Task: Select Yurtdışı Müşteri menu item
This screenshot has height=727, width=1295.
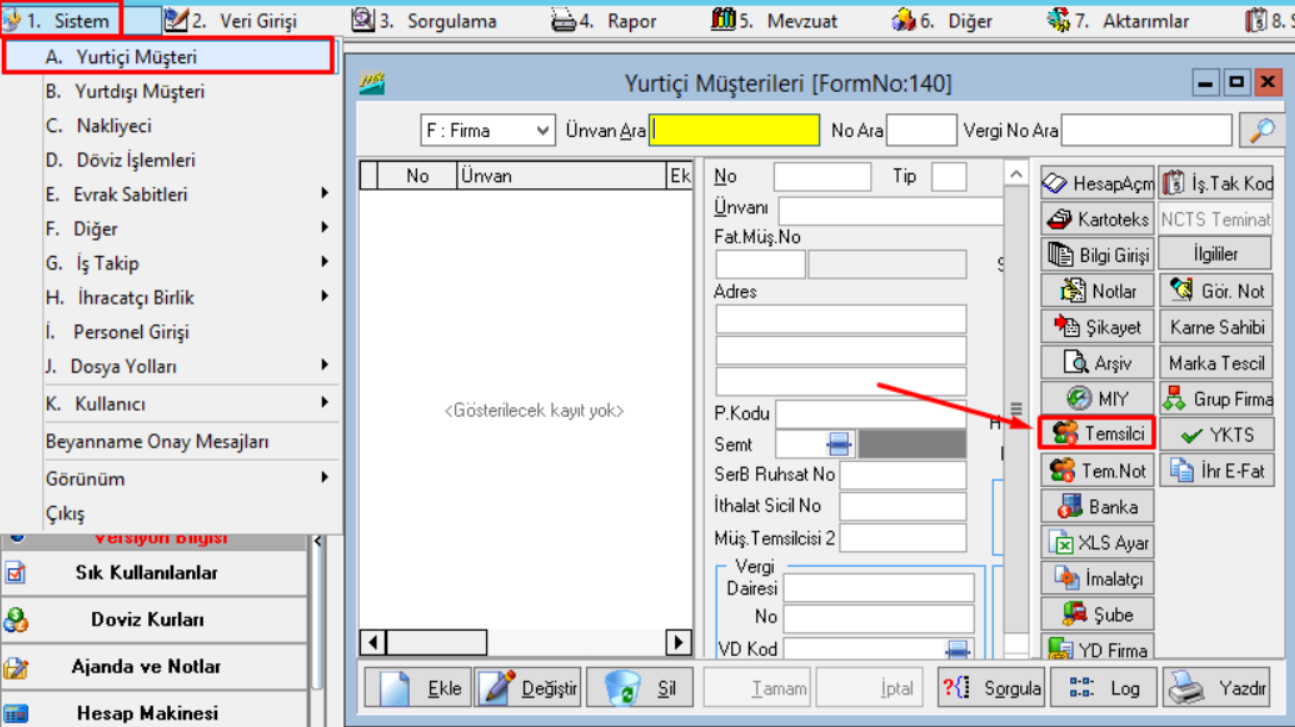Action: pyautogui.click(x=139, y=92)
